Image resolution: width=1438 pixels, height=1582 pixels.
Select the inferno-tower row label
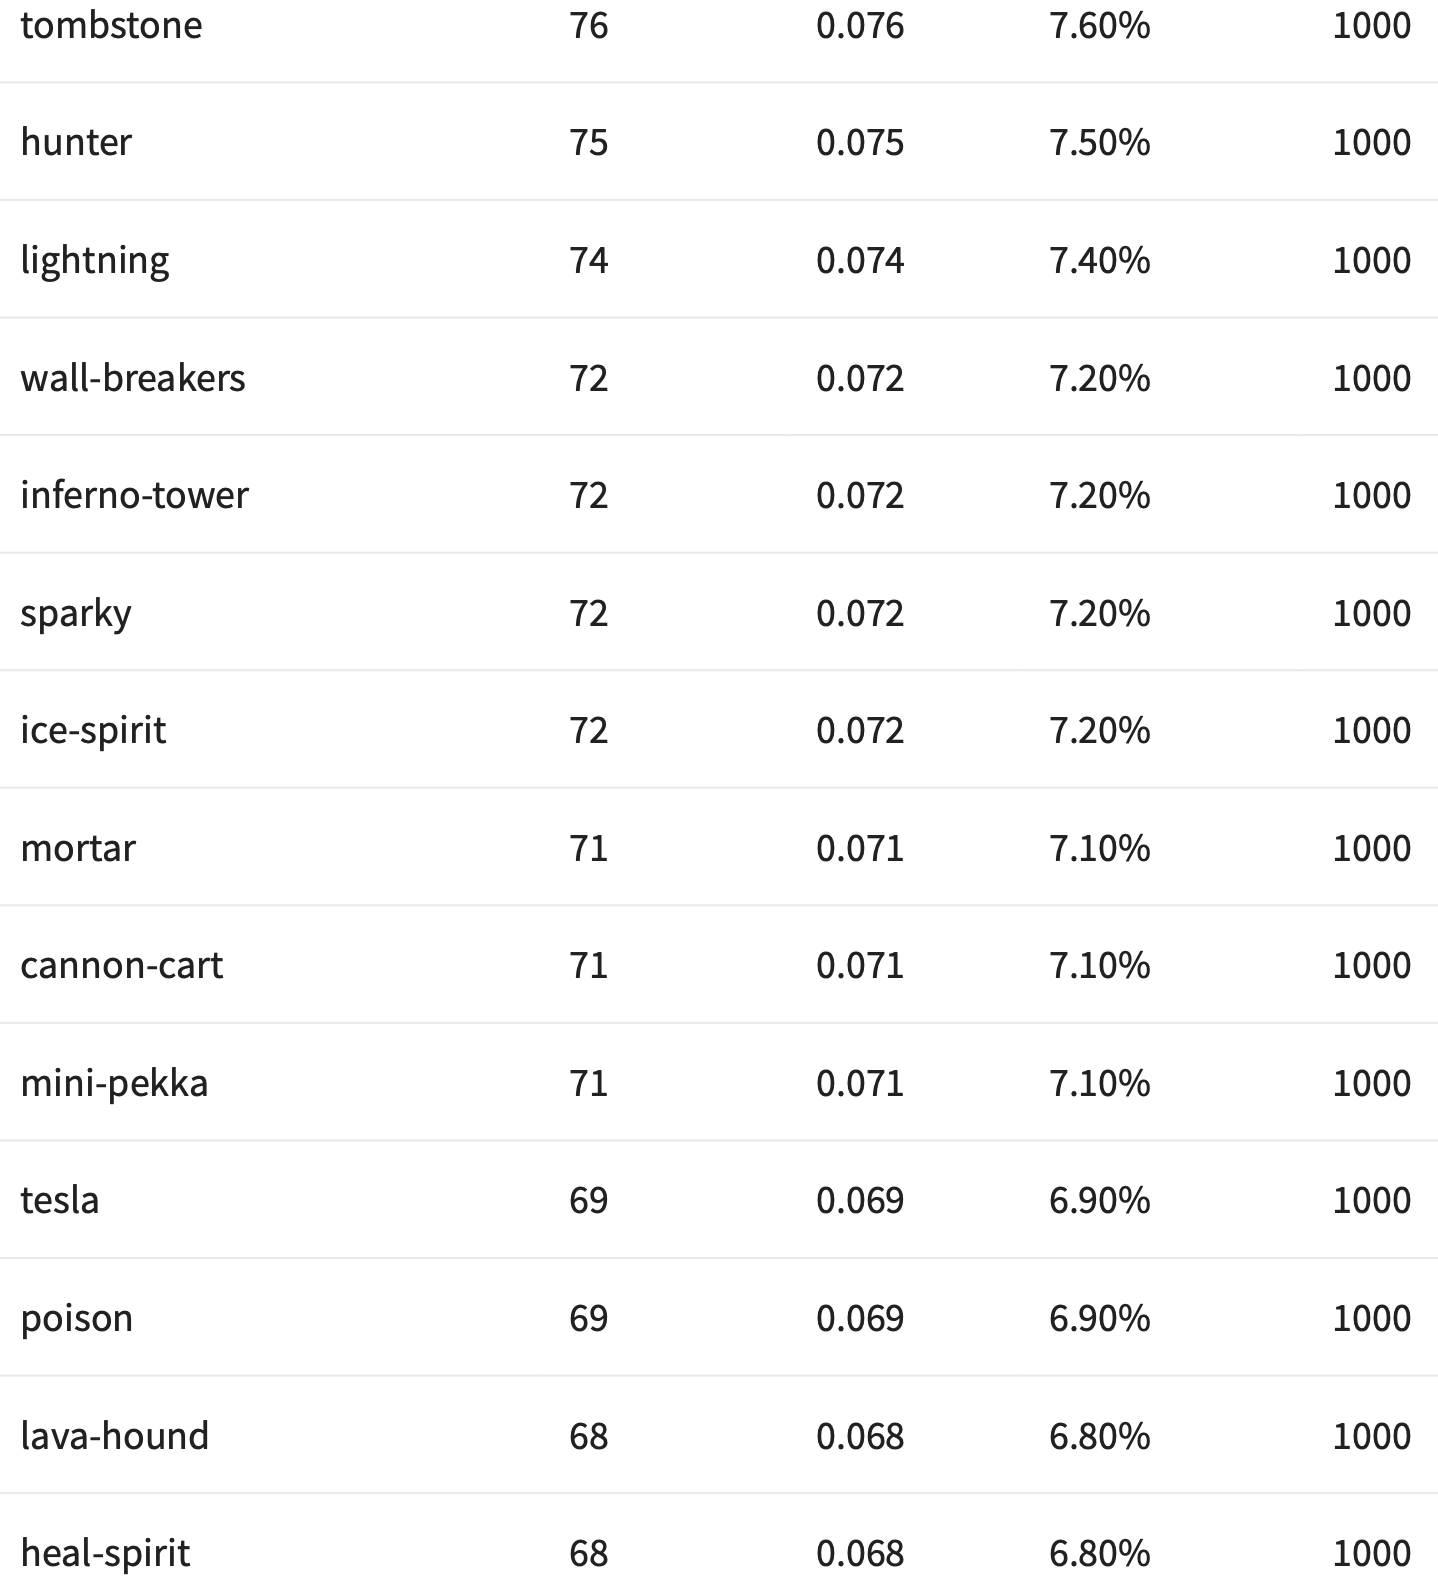click(134, 495)
